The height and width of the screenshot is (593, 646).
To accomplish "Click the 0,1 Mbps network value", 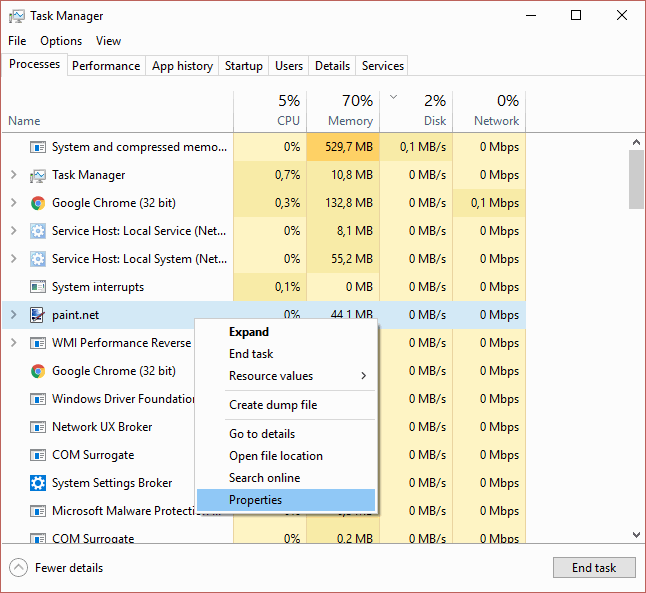I will [x=495, y=203].
